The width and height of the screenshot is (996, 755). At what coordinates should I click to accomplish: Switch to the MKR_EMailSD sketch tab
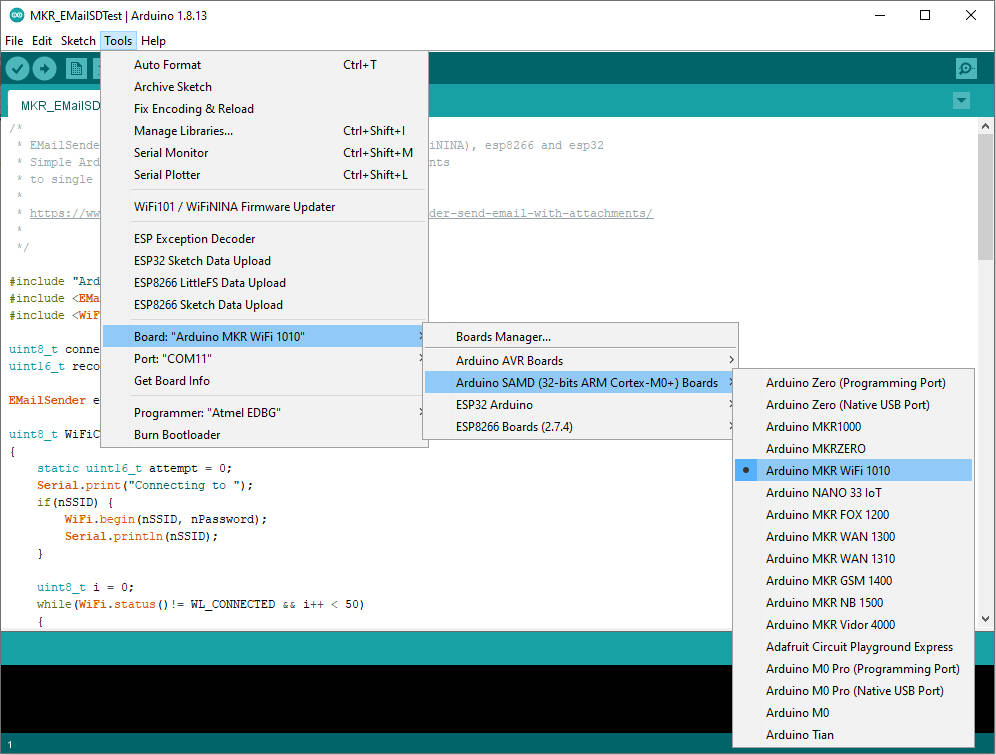[55, 105]
